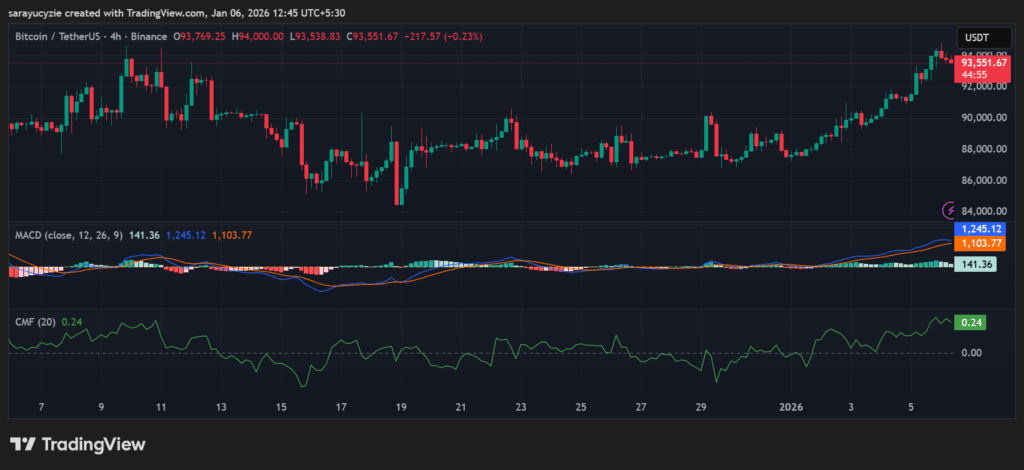Click the 86,000.00 level on price scale
The image size is (1024, 470).
click(981, 181)
